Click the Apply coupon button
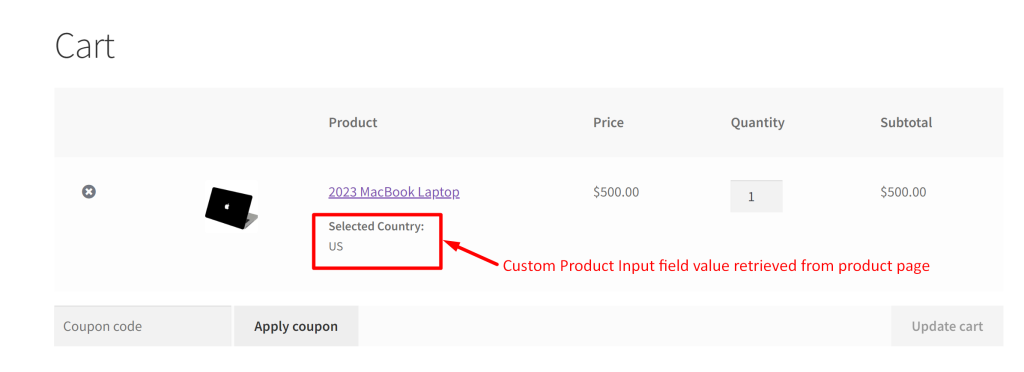 coord(296,326)
